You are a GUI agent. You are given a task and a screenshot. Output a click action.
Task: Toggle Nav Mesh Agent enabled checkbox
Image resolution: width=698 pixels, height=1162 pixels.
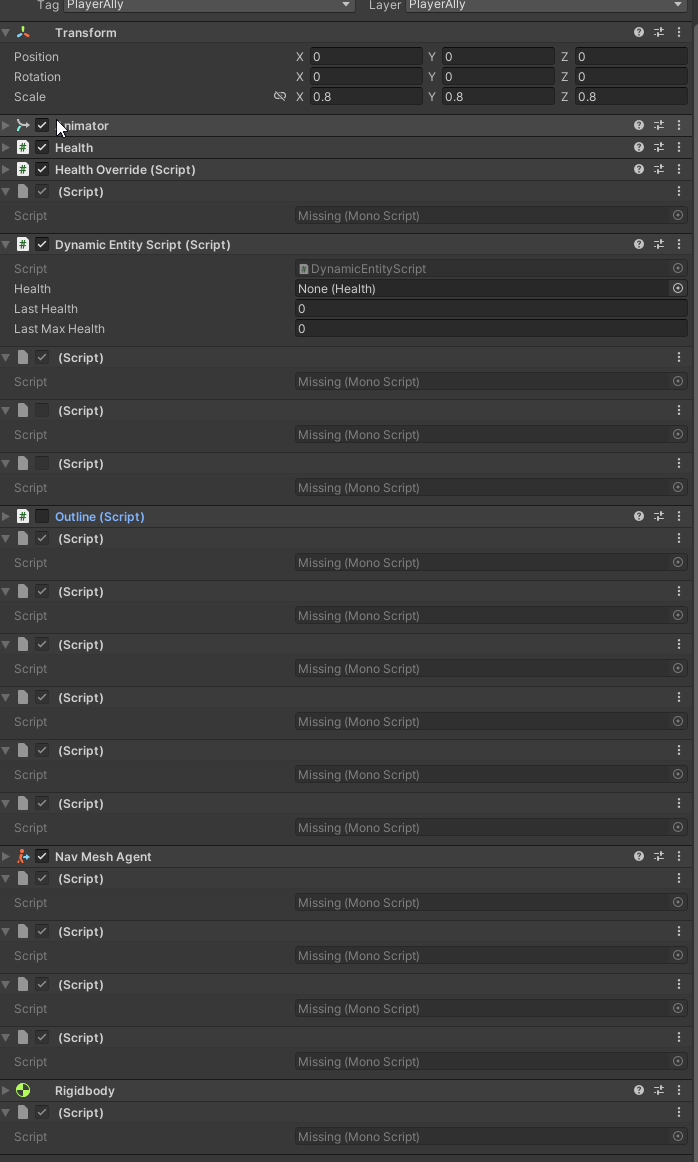(42, 857)
